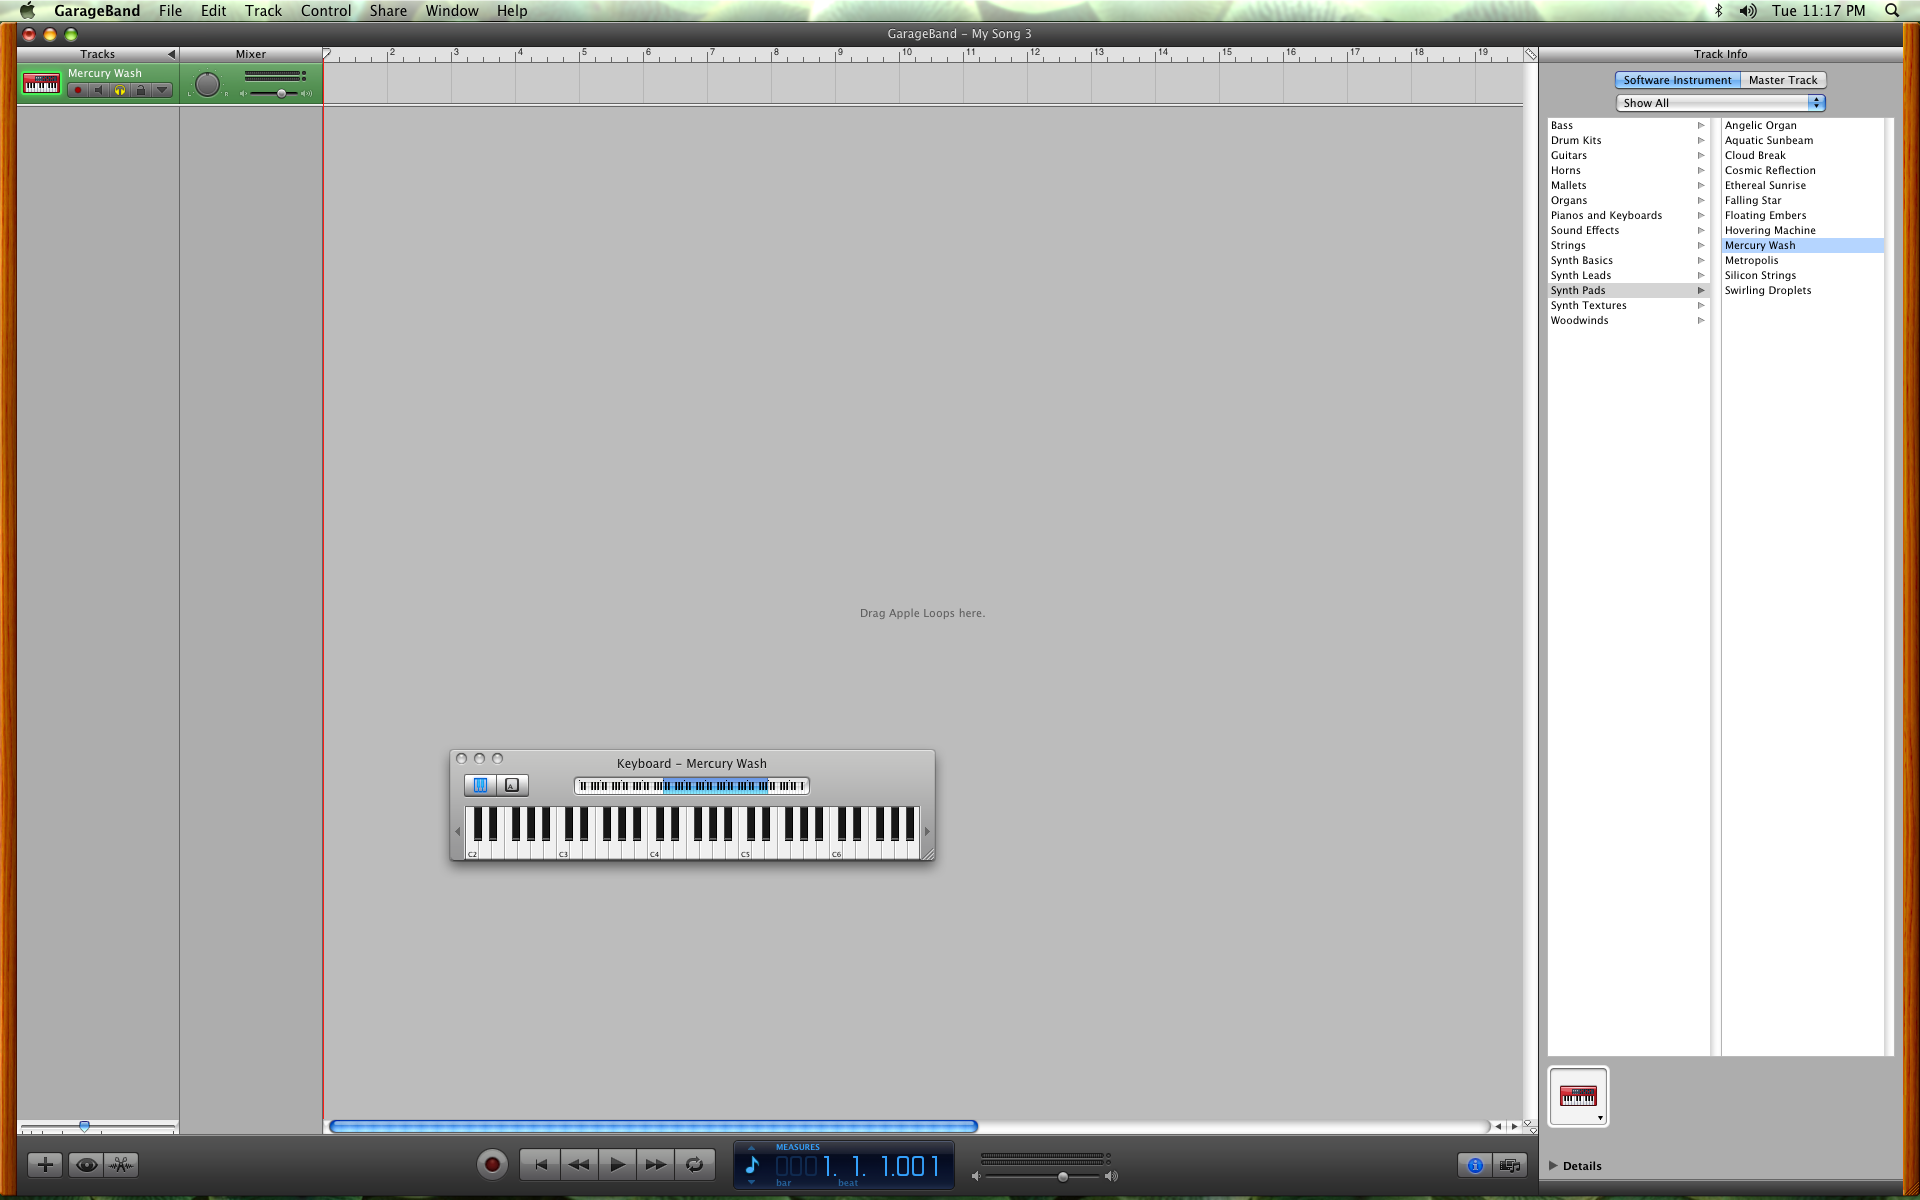Toggle solo headphones on Mercury Wash track
This screenshot has width=1920, height=1200.
coord(120,91)
